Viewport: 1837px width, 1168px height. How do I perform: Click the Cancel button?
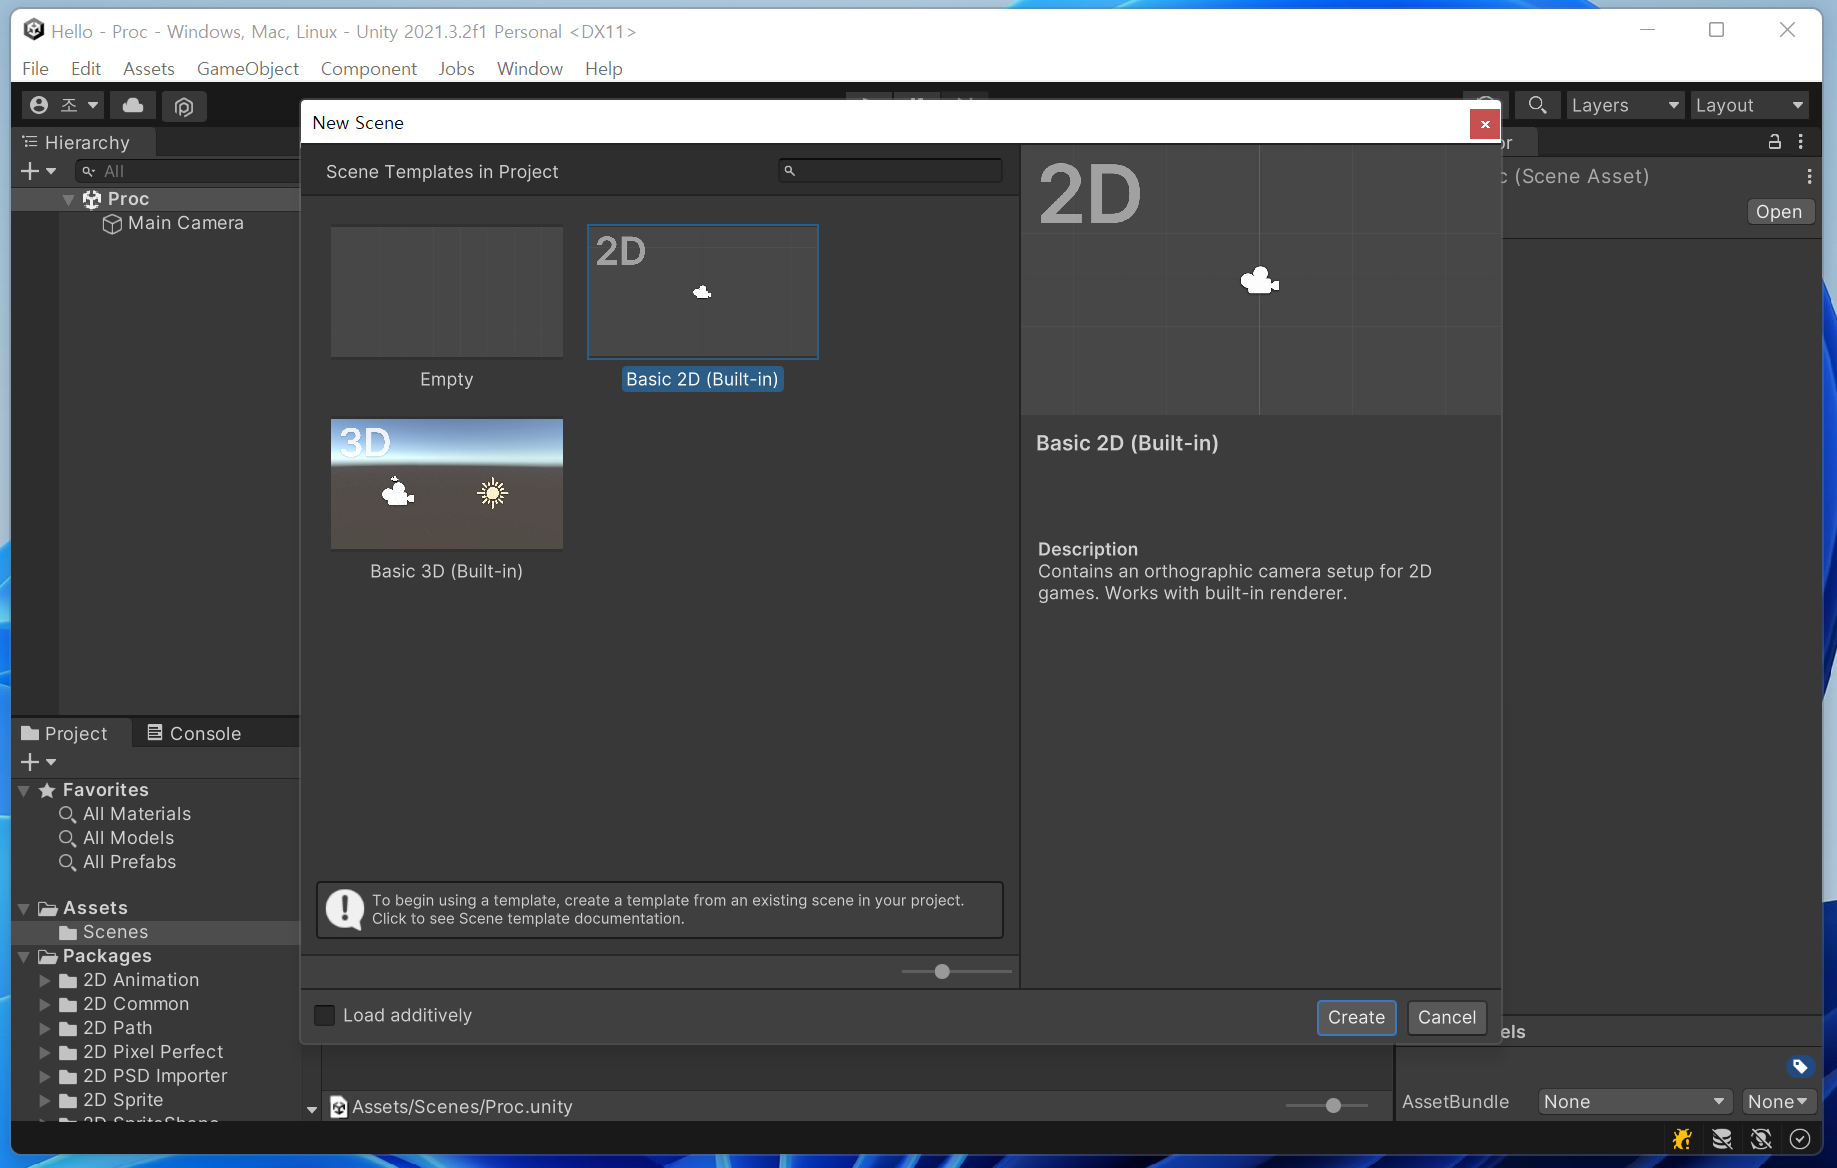pyautogui.click(x=1447, y=1017)
